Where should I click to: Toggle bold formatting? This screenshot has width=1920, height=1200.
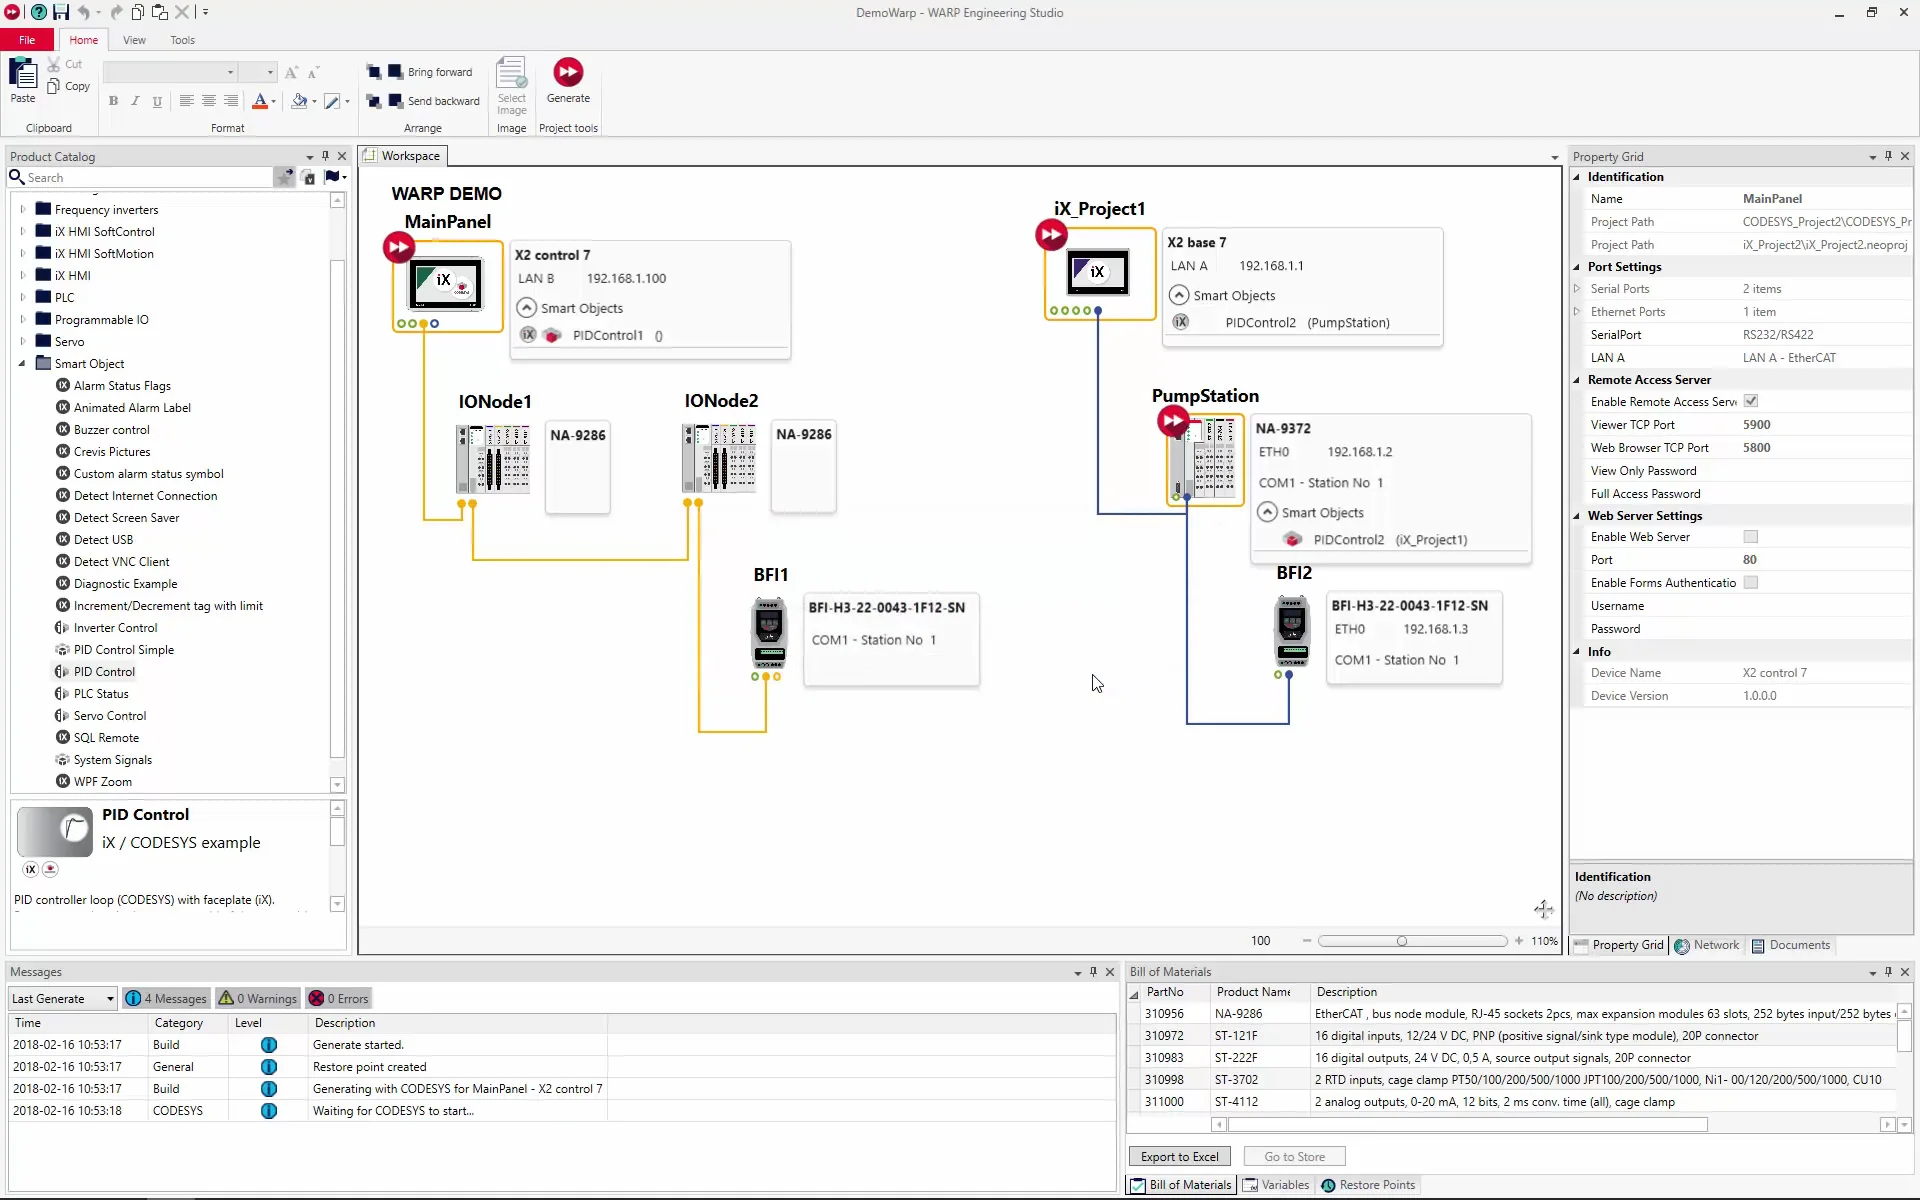point(113,101)
